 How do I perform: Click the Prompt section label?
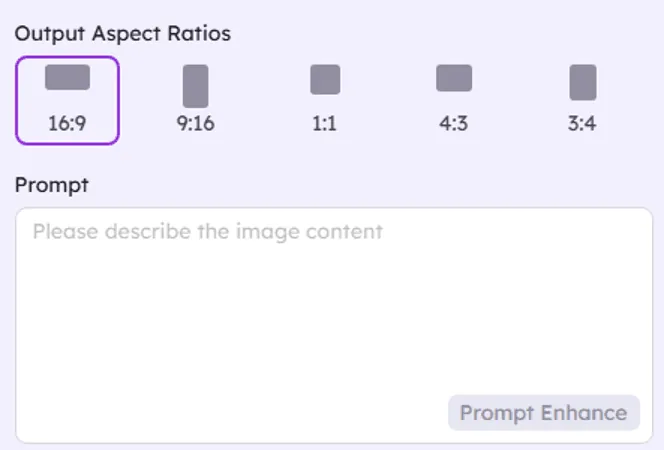tap(51, 184)
